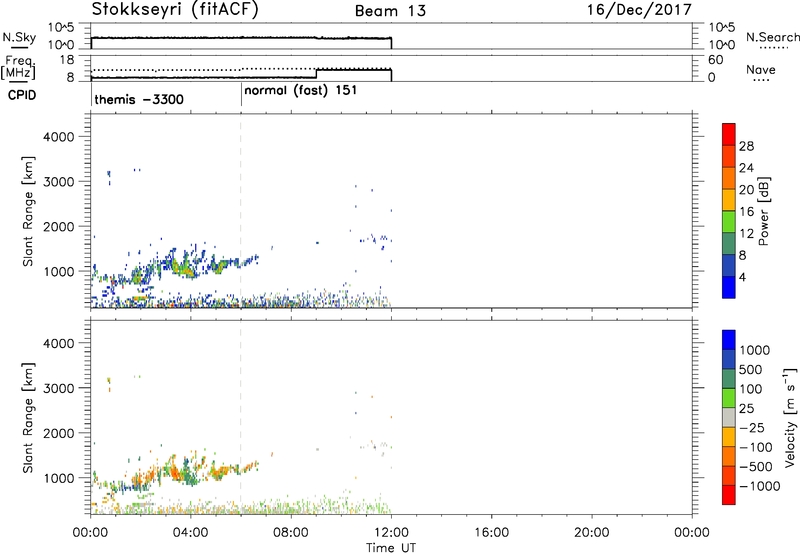Viewport: 800px width, 554px height.
Task: Click the blue bottom of Power colorbar
Action: pos(729,287)
